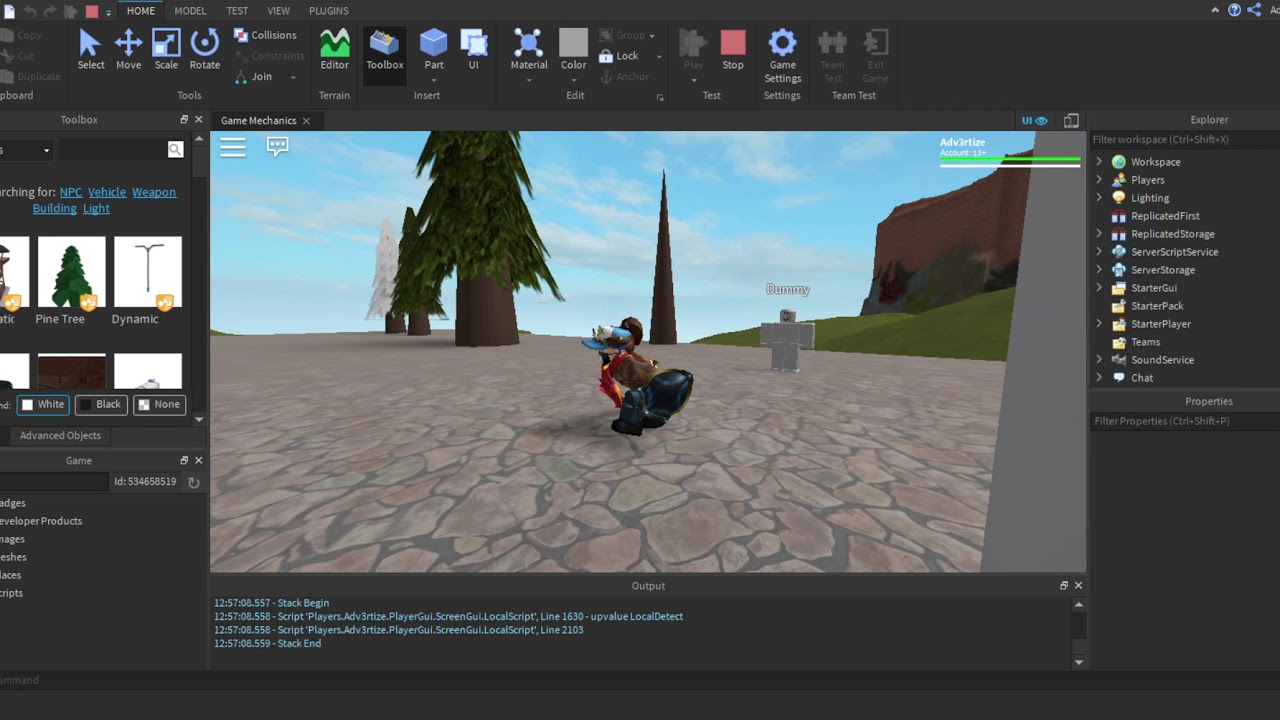Open the in-game hamburger menu
Viewport: 1280px width, 720px height.
233,148
